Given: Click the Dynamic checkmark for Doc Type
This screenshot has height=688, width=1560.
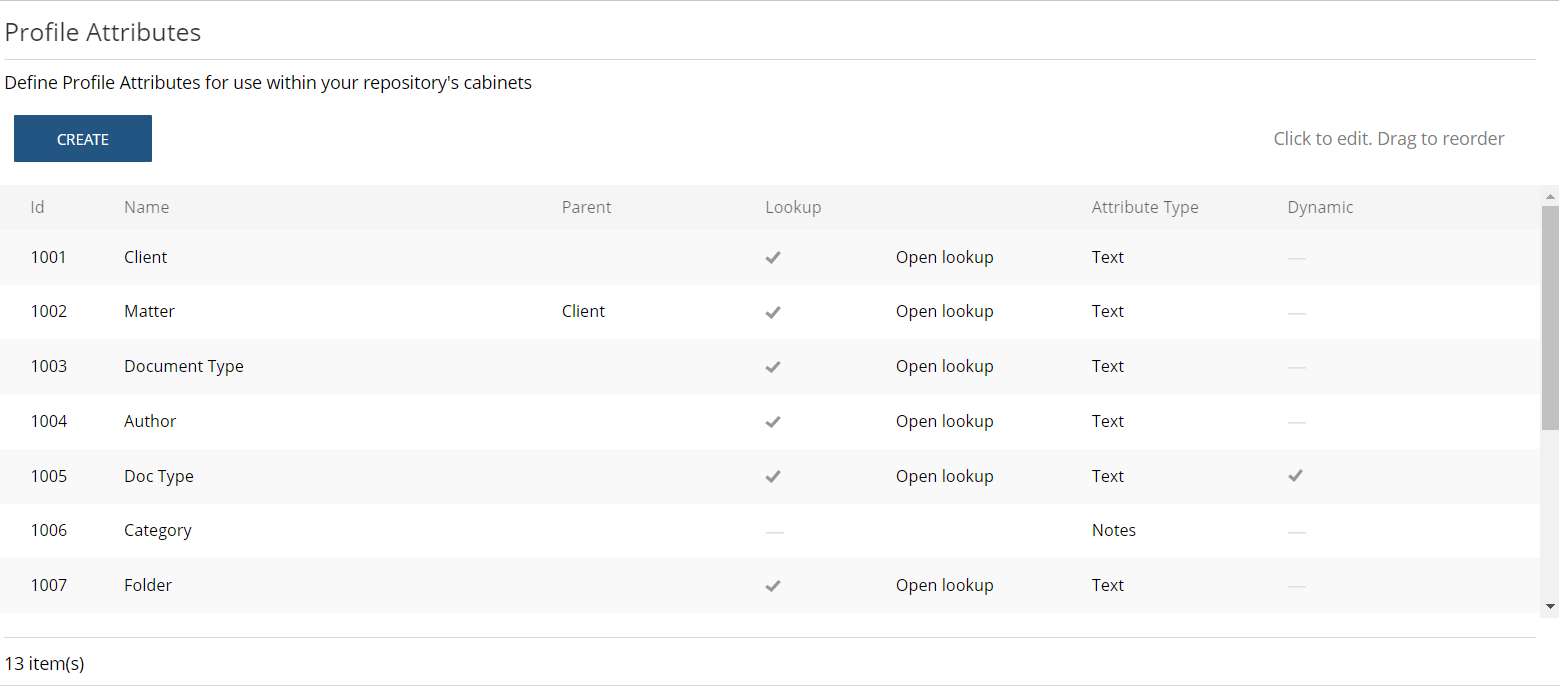Looking at the screenshot, I should 1296,476.
